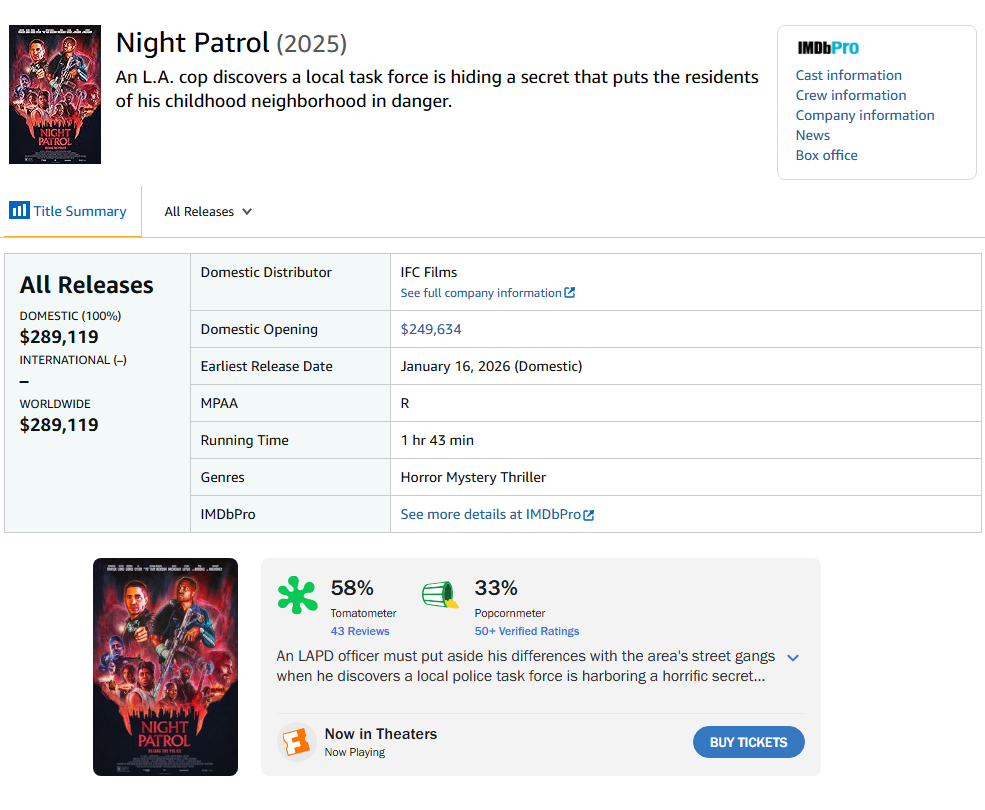This screenshot has height=810, width=985.
Task: Click the $249,634 domestic opening link
Action: (x=430, y=329)
